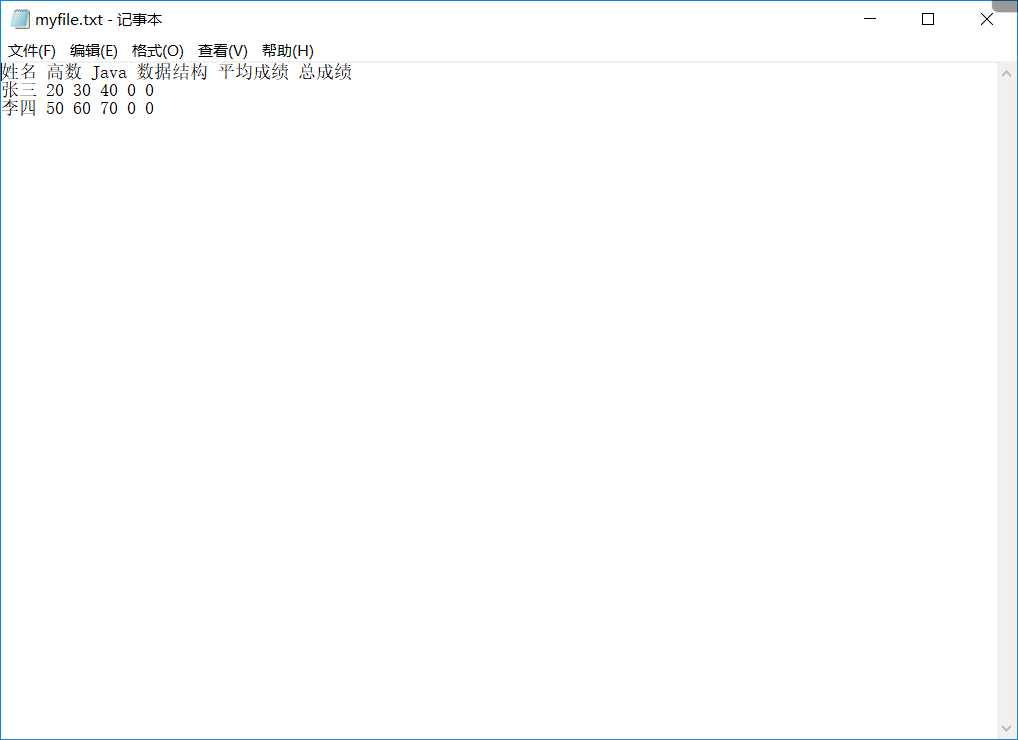Click the word Java in header line
1018x740 pixels.
[109, 72]
